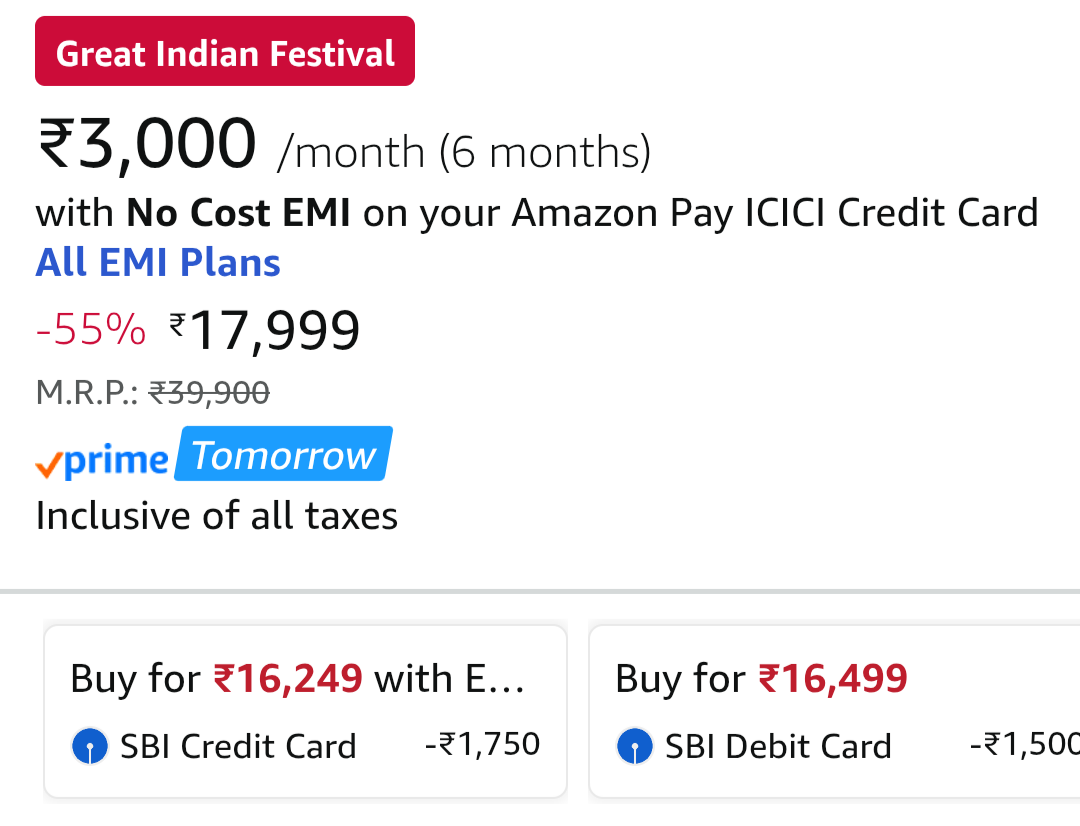Click the SBI logo beside Credit Card
1080x826 pixels.
[x=90, y=746]
